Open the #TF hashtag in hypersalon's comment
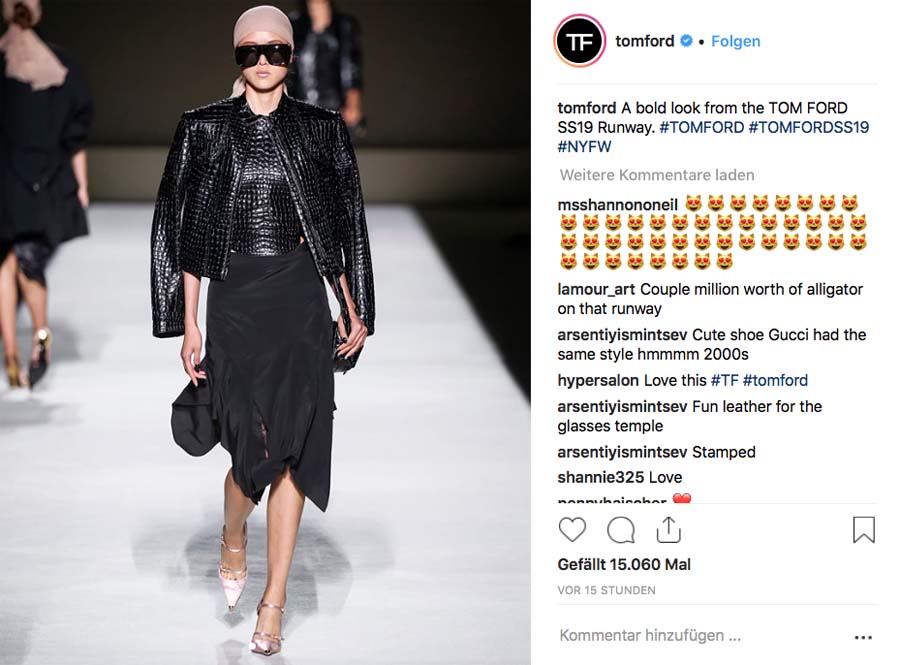 [724, 380]
